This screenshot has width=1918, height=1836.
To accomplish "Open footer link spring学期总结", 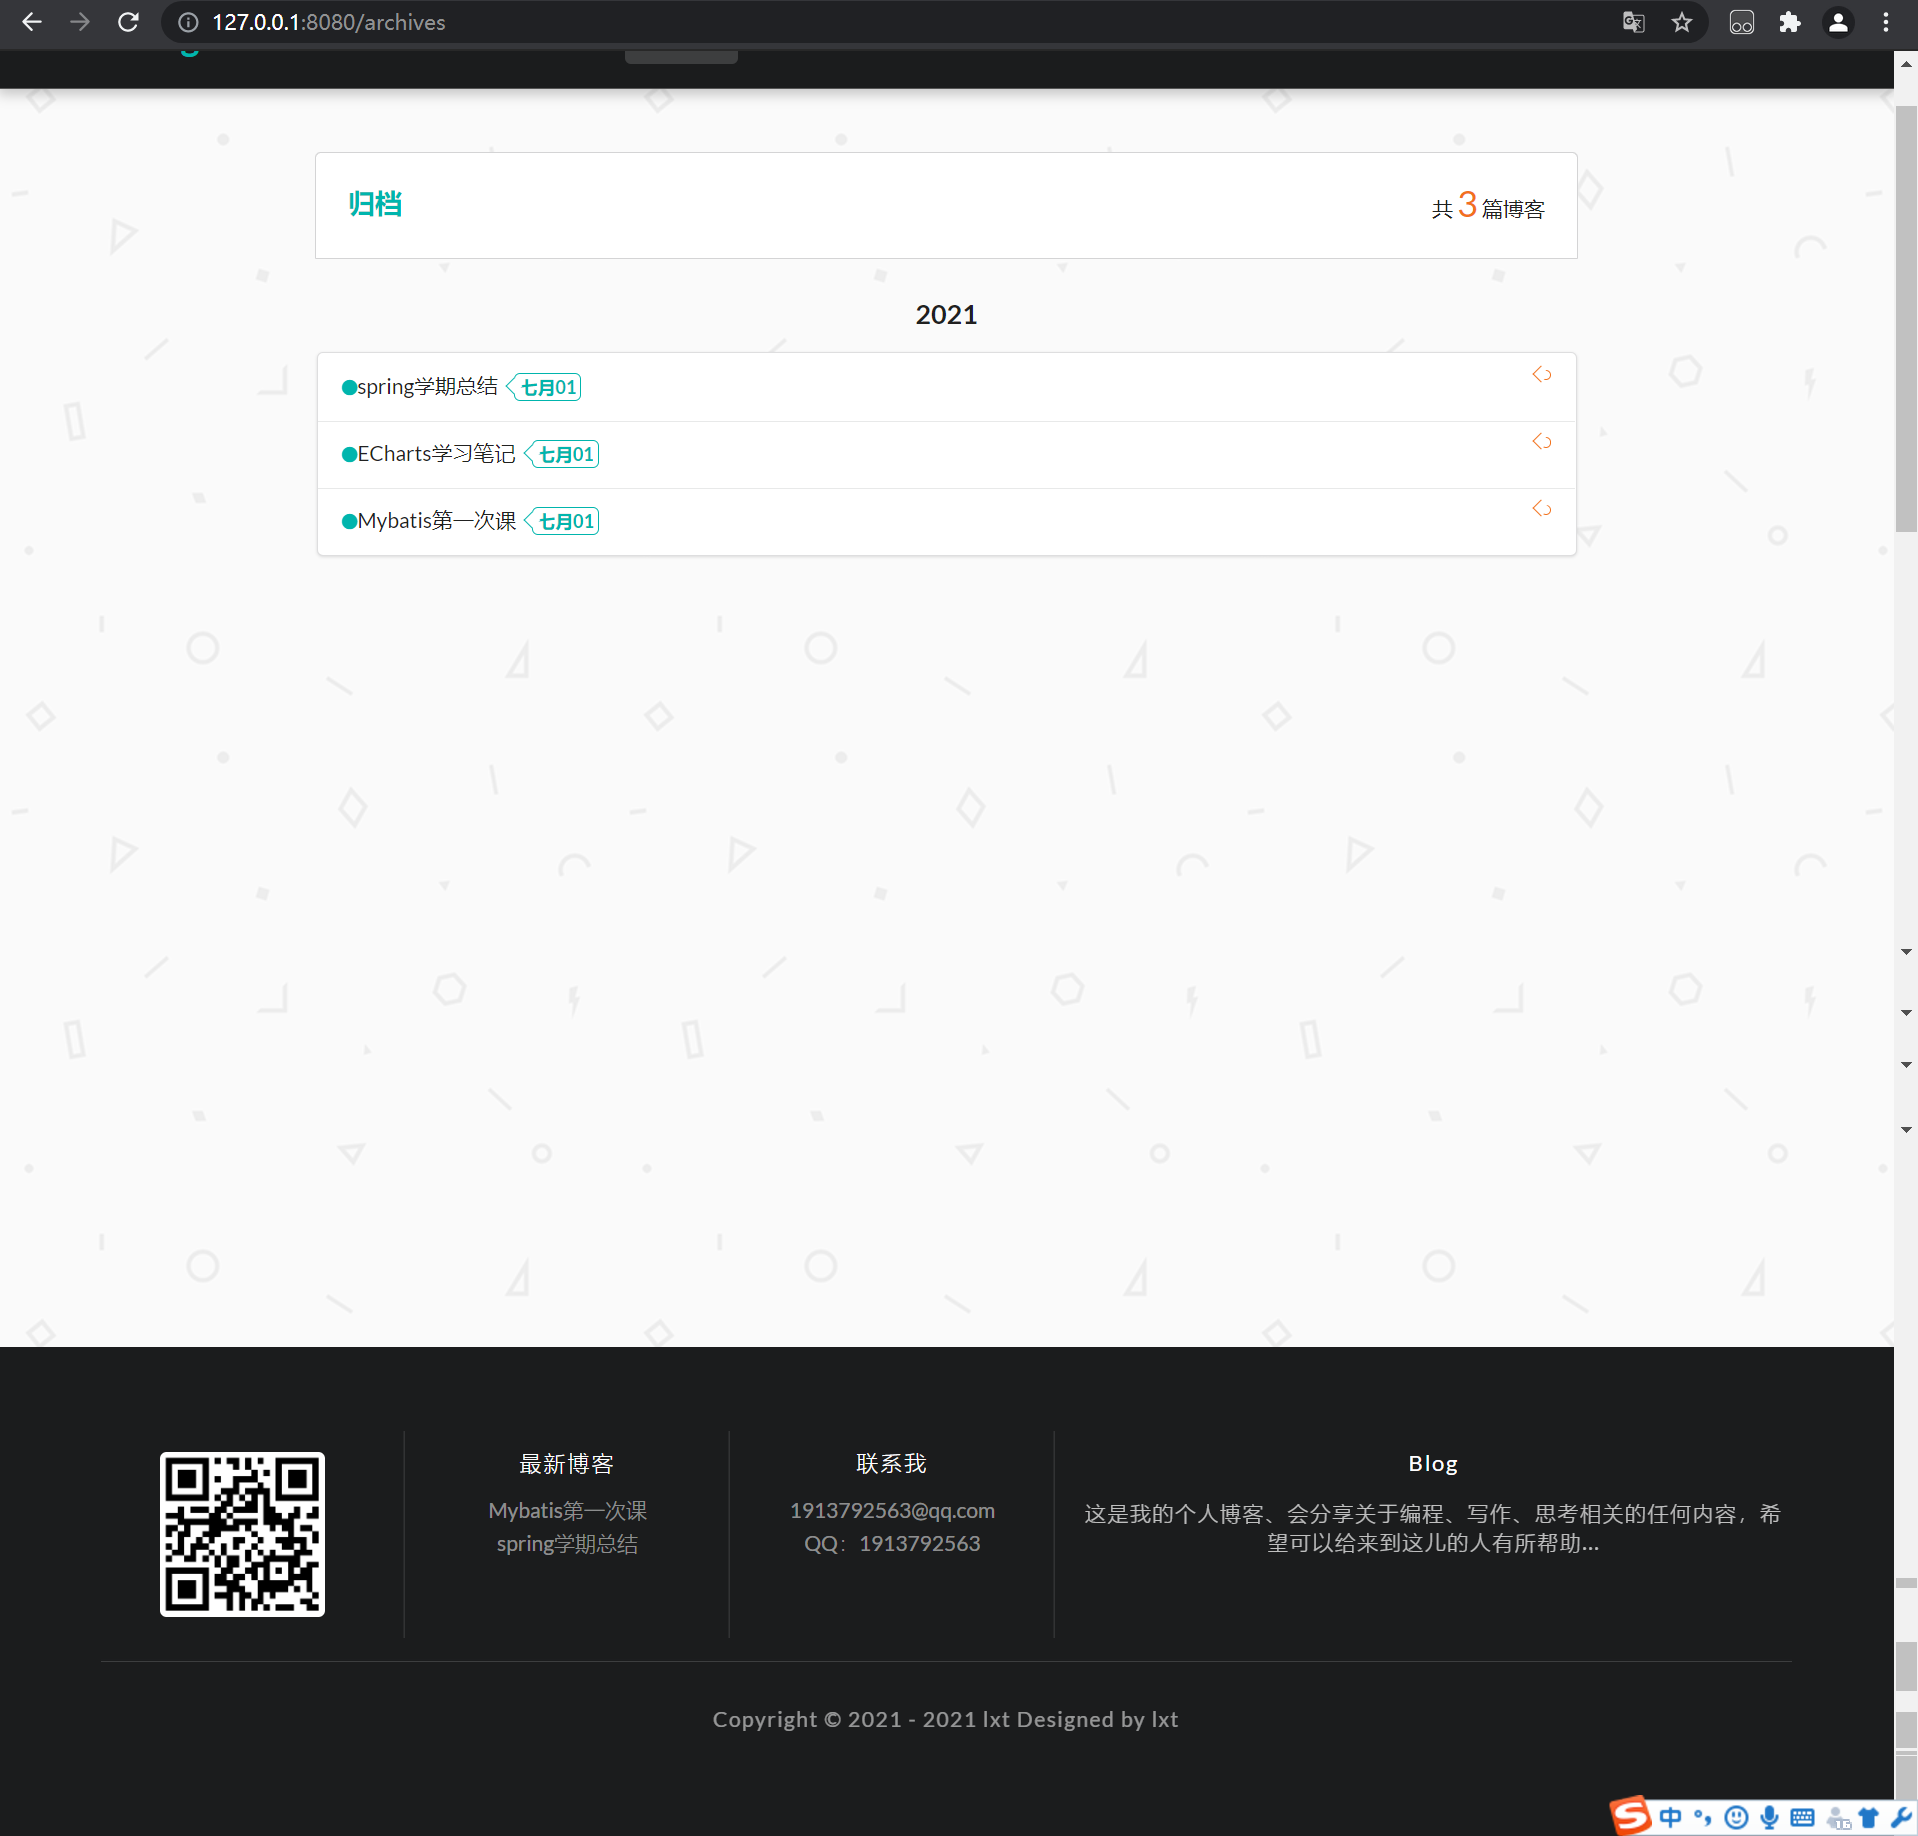I will [567, 1544].
